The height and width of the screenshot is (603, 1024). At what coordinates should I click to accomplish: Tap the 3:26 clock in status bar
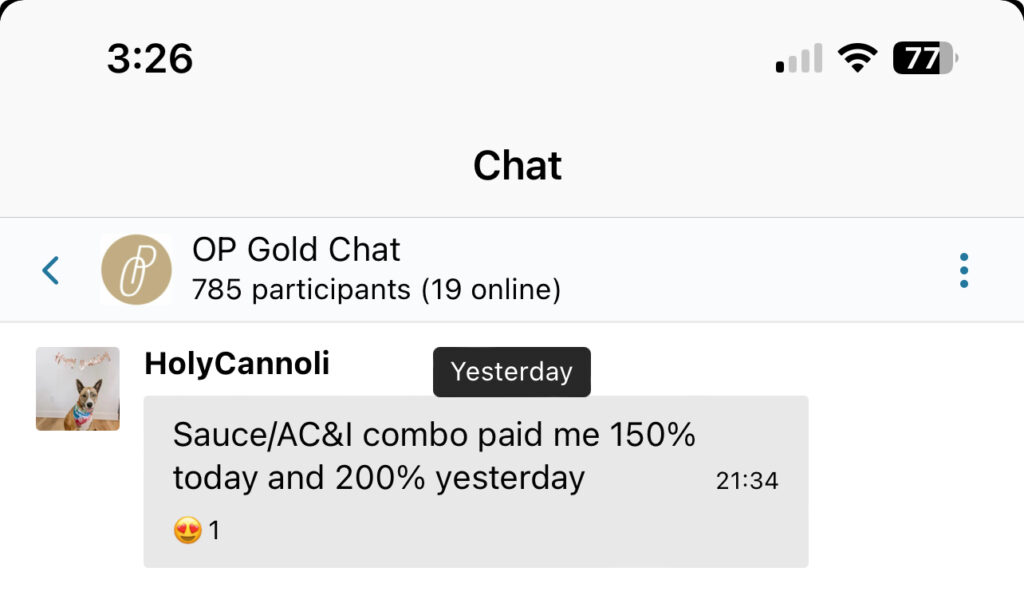(x=150, y=59)
